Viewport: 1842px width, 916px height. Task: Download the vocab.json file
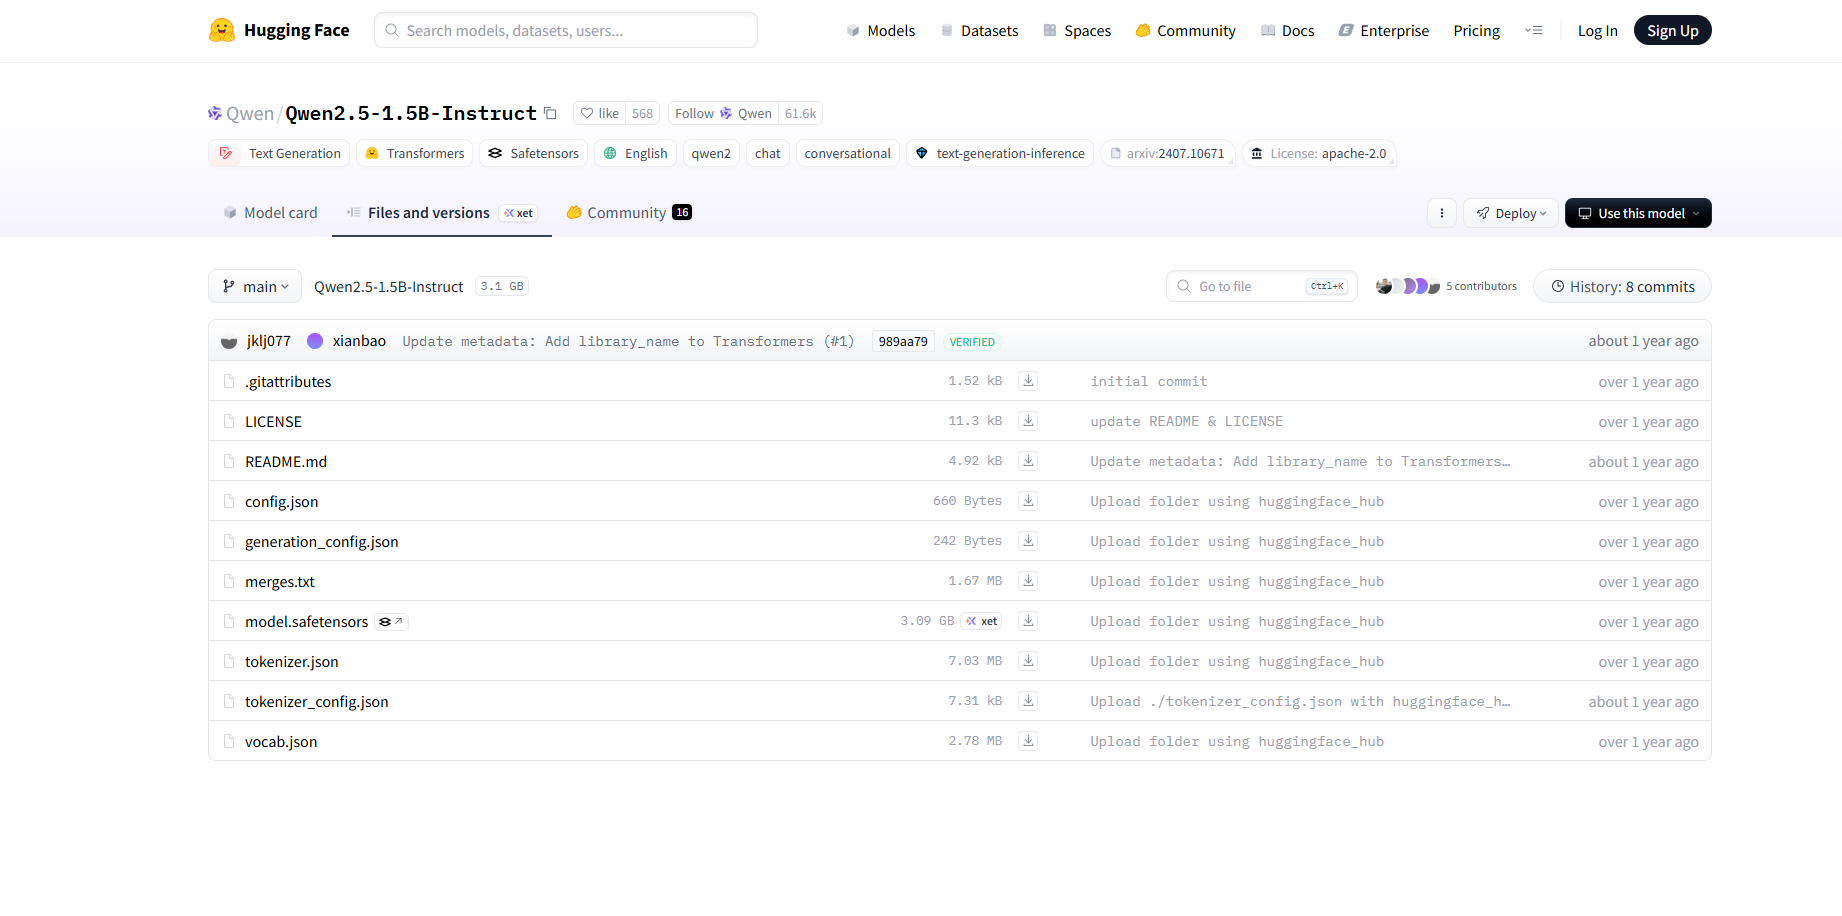[1028, 741]
